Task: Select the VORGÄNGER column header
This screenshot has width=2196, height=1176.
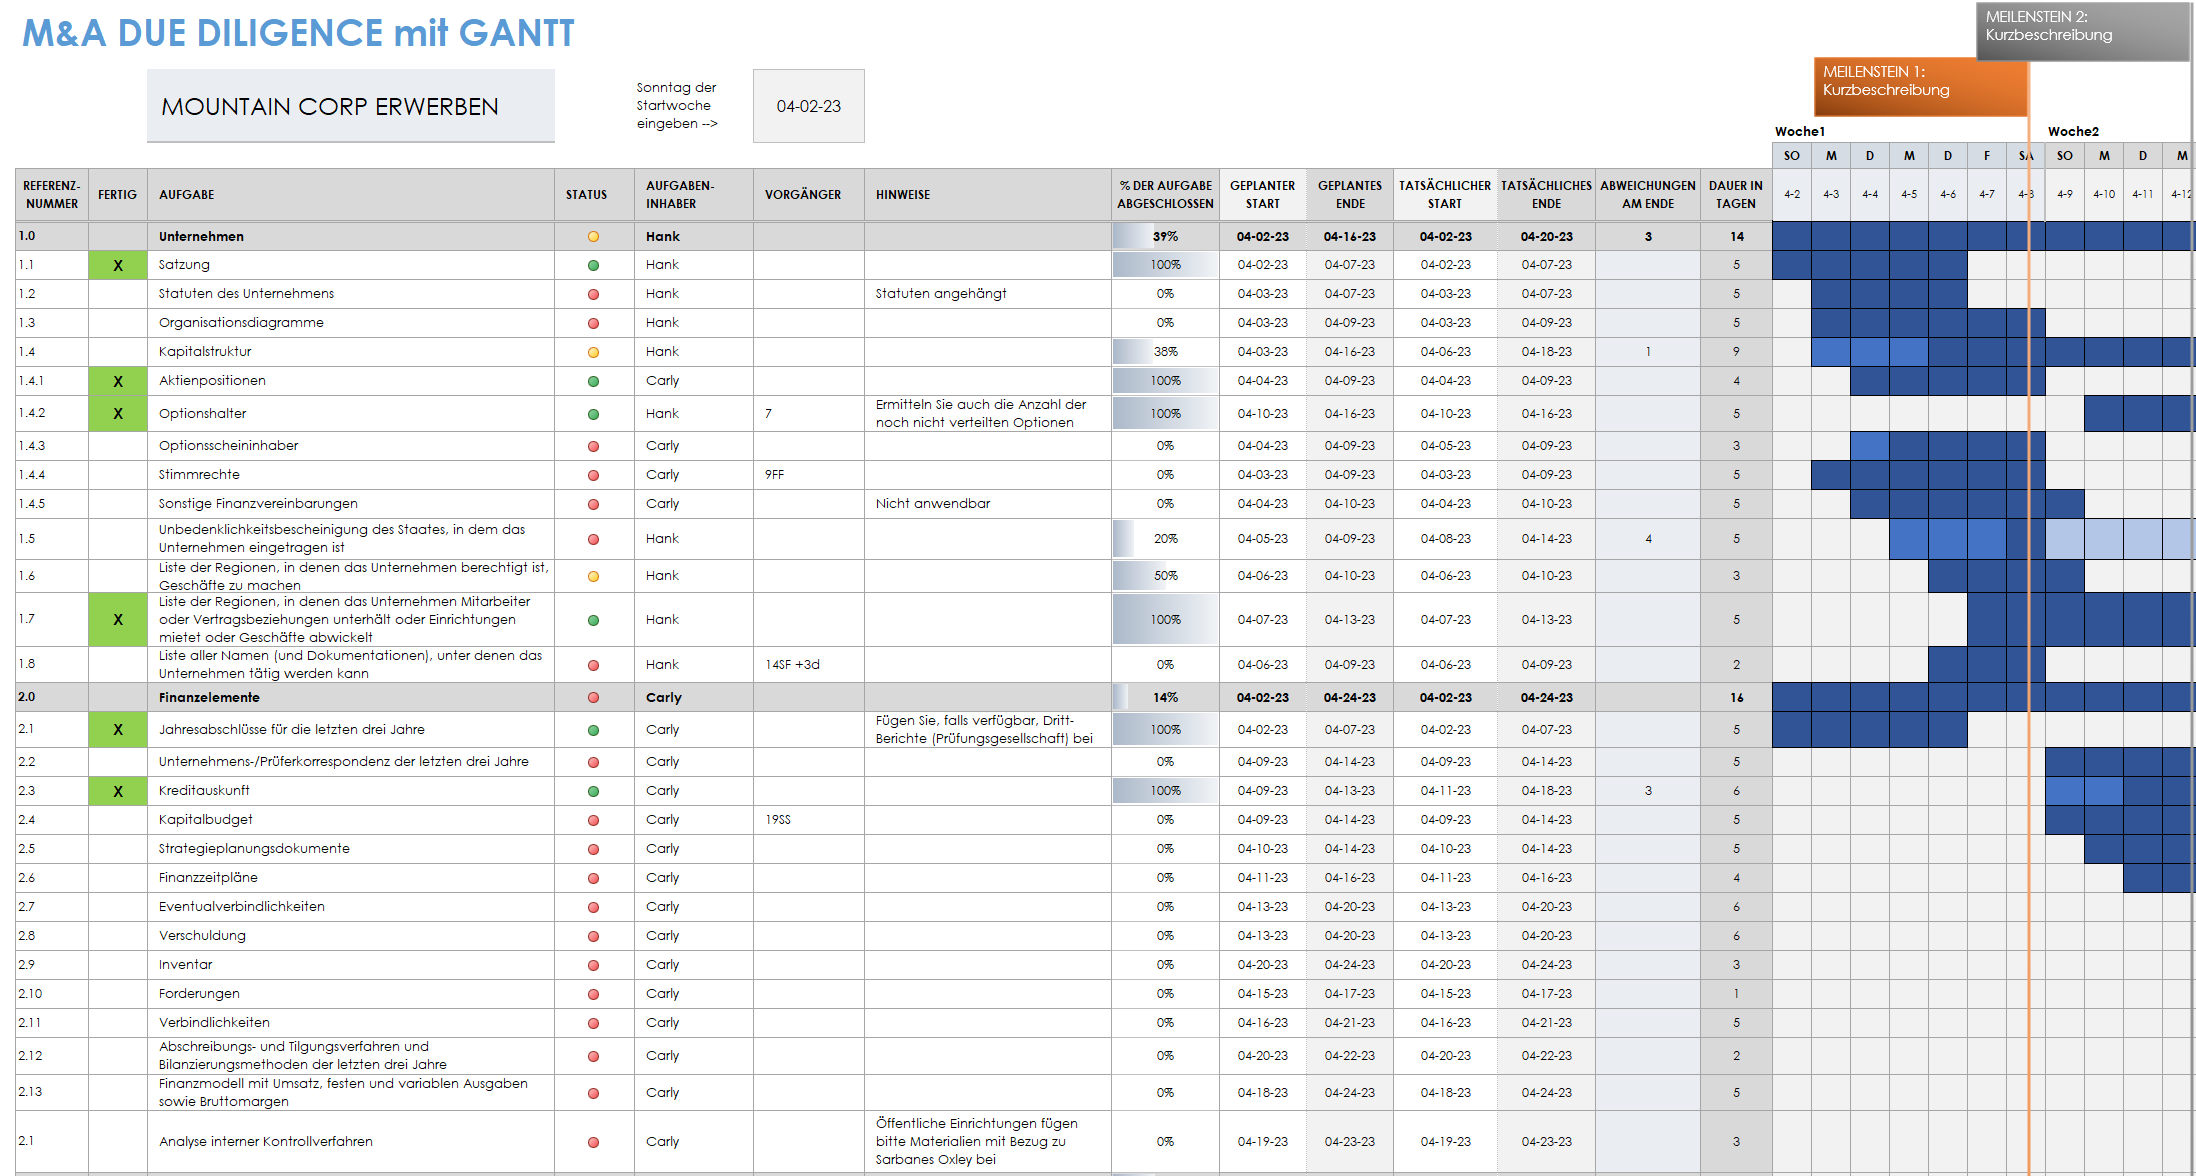Action: pyautogui.click(x=809, y=195)
